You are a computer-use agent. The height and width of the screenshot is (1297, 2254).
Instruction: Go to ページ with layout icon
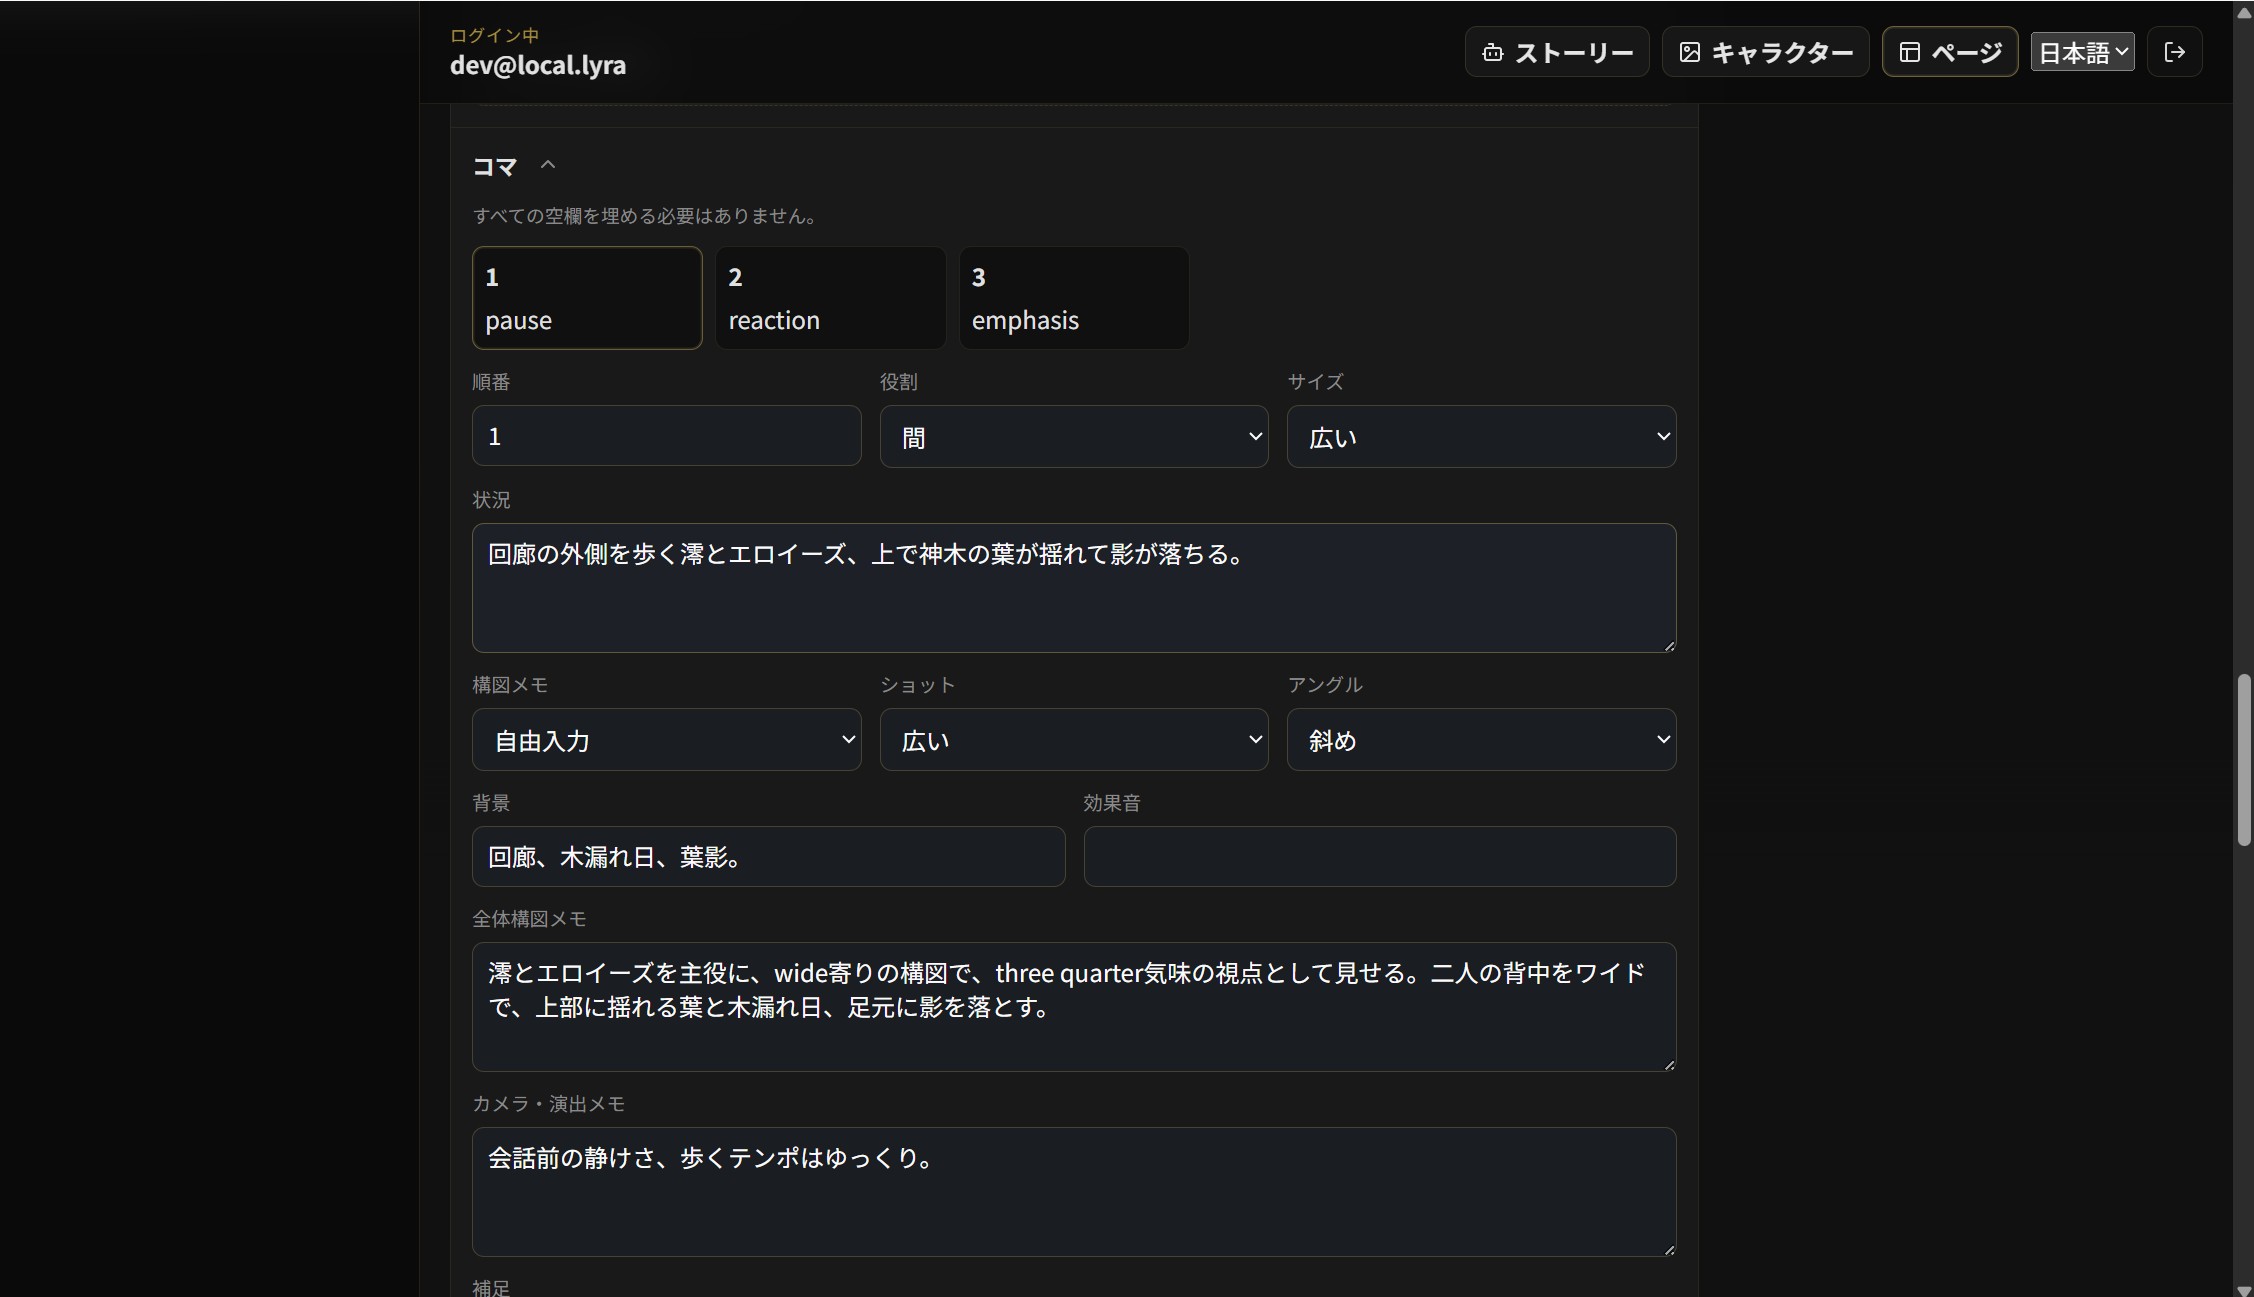click(x=1950, y=52)
